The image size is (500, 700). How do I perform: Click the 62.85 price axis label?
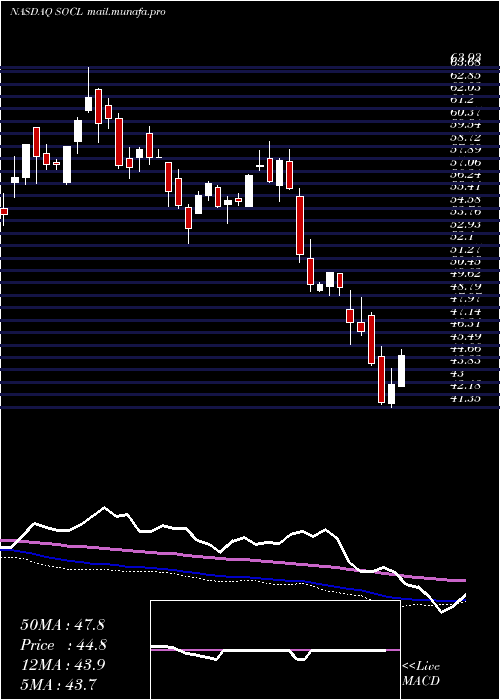[x=465, y=76]
